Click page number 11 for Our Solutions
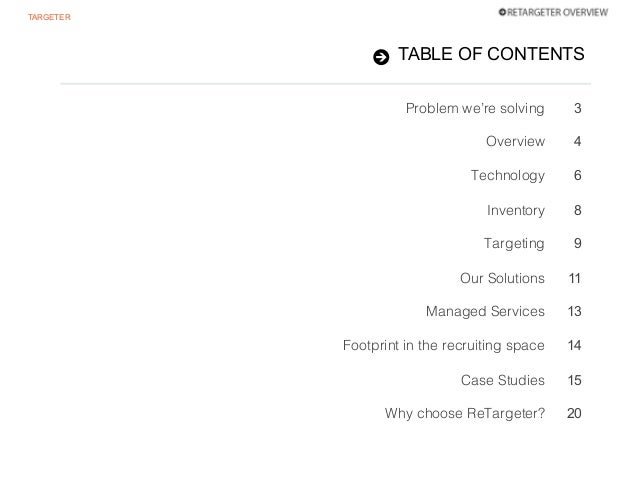Screen dimensions: 638x479 coord(575,278)
